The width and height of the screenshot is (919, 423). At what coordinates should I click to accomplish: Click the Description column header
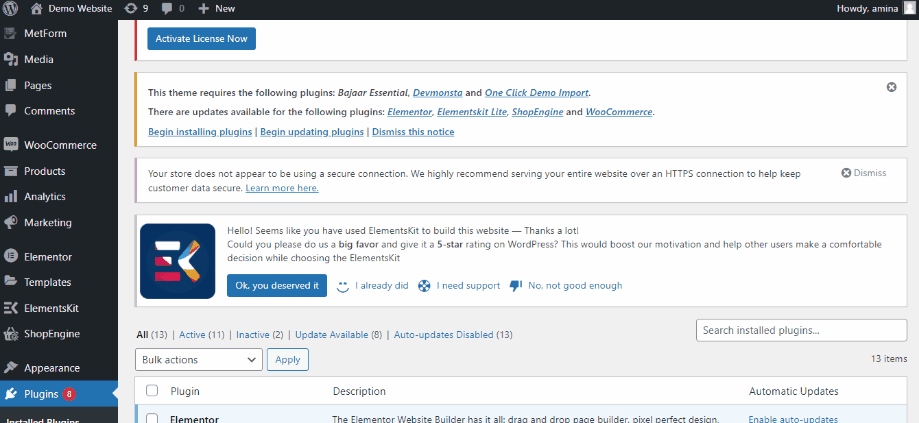click(359, 391)
